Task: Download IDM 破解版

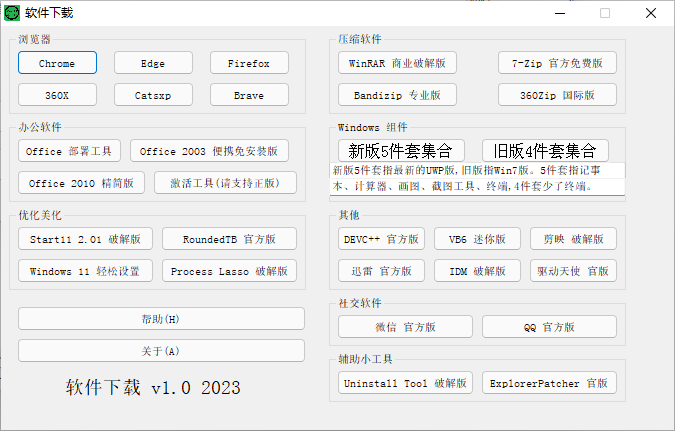Action: (x=477, y=270)
